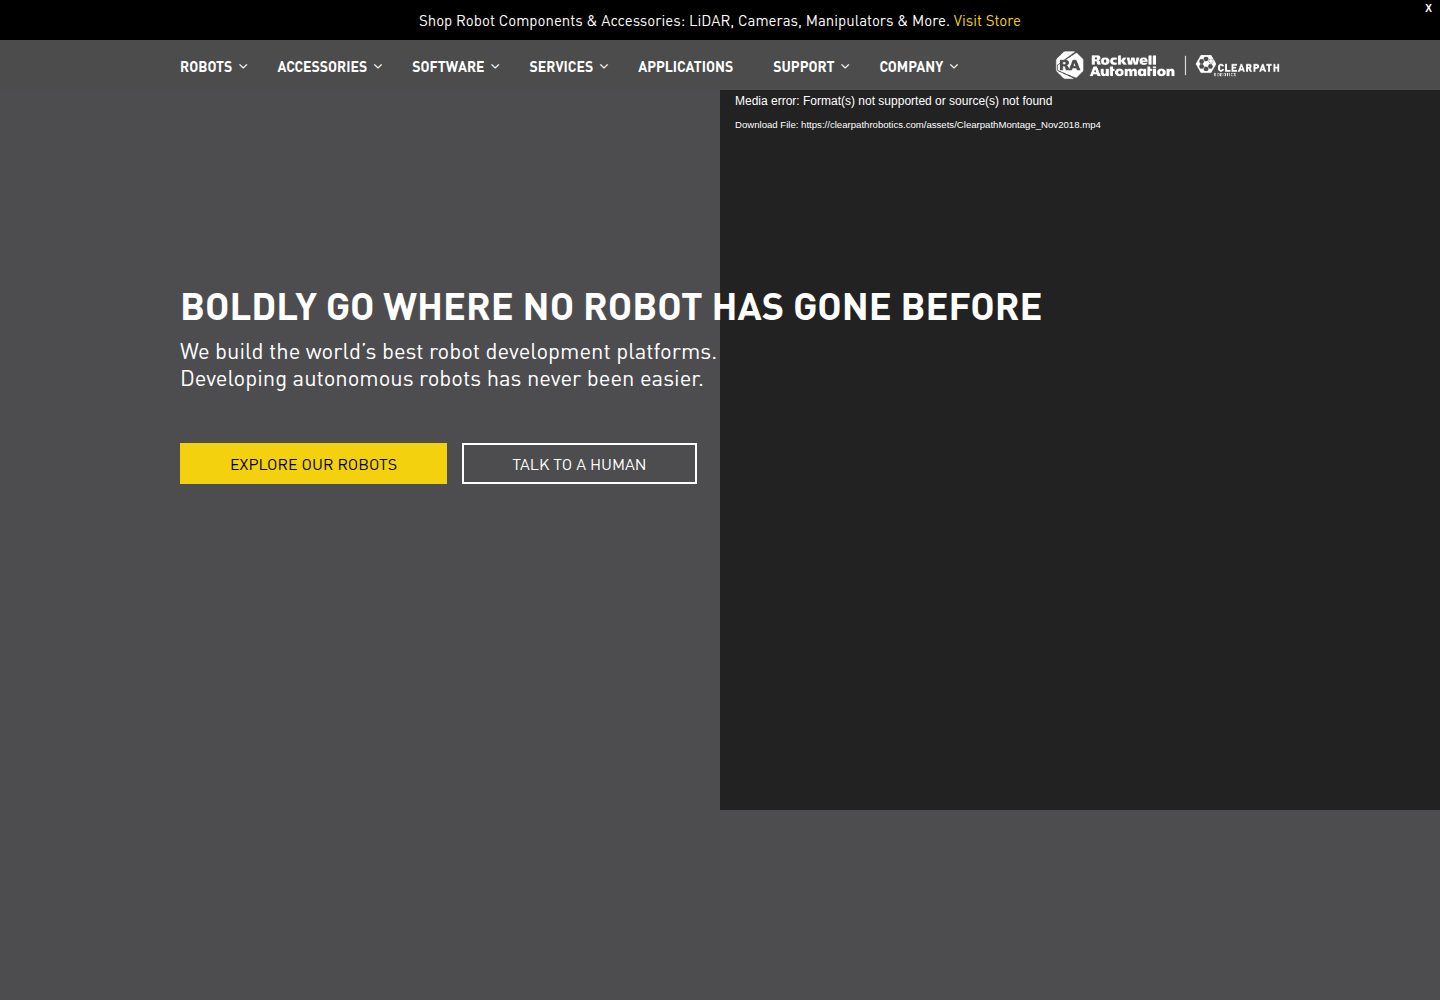The height and width of the screenshot is (1000, 1440).
Task: Click 'Developing autonomous robots has never' line
Action: point(441,379)
